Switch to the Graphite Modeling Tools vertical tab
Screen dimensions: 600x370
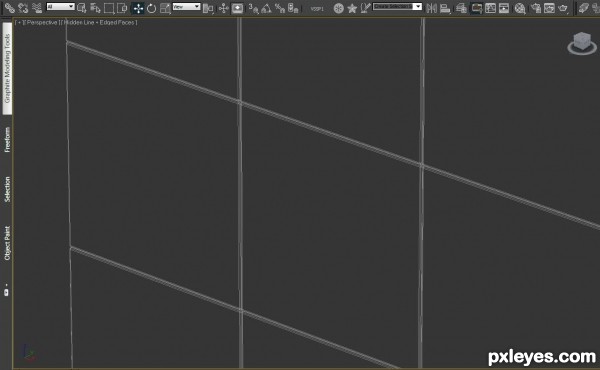click(x=7, y=68)
